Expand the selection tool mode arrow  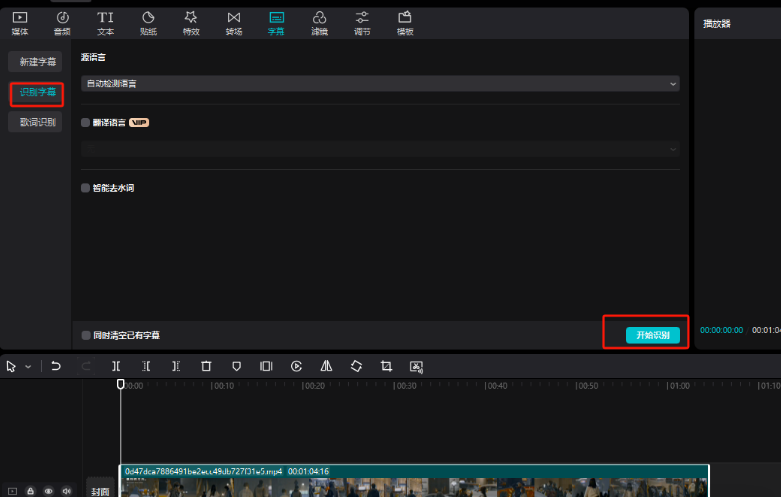coord(28,367)
